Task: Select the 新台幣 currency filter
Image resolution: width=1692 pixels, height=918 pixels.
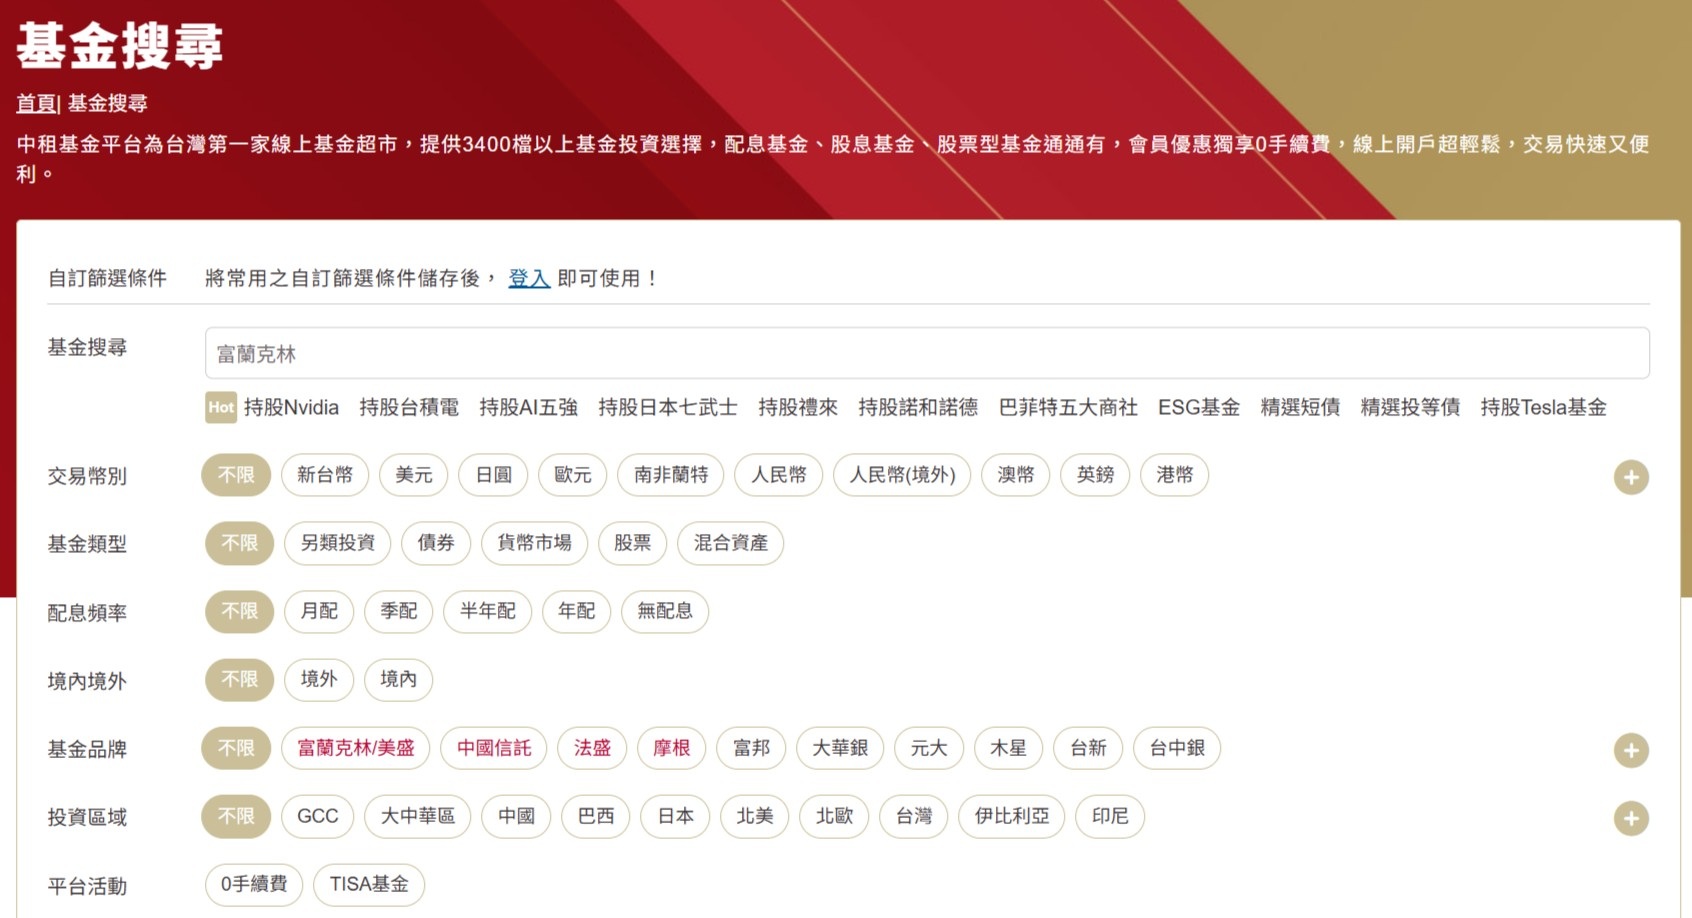Action: tap(325, 476)
